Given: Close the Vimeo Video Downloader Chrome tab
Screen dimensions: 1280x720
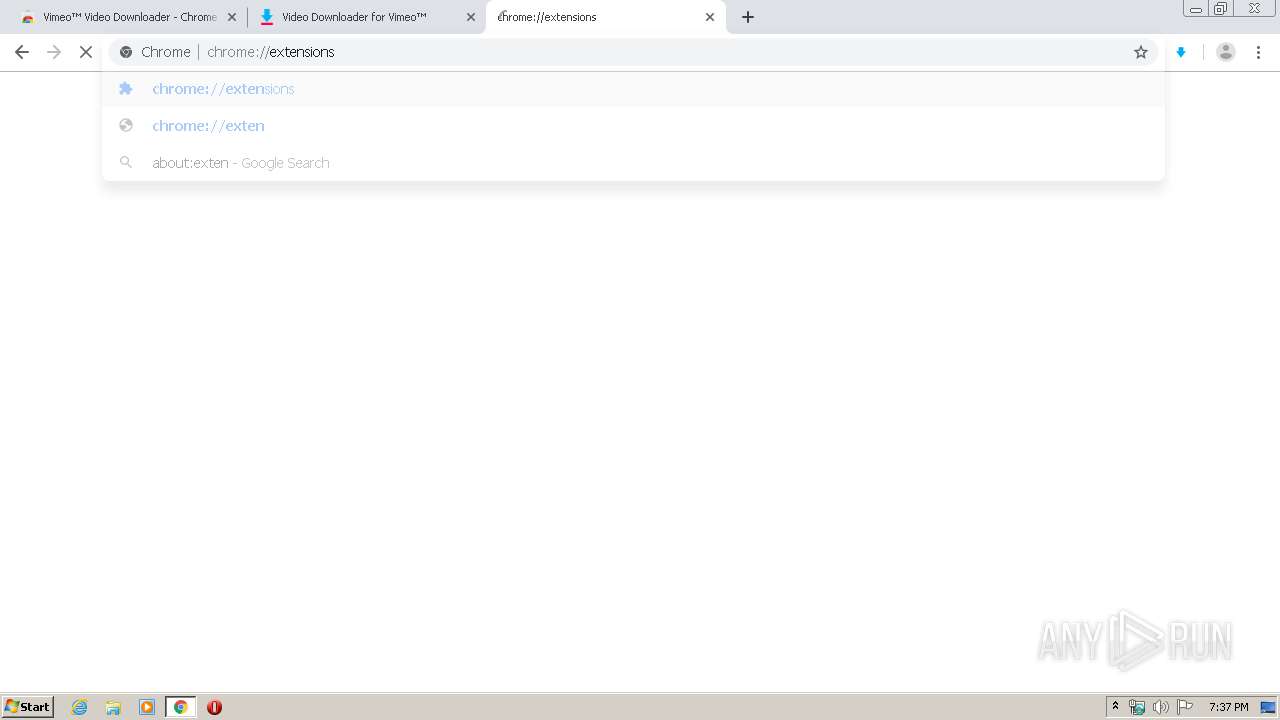Looking at the screenshot, I should (232, 17).
